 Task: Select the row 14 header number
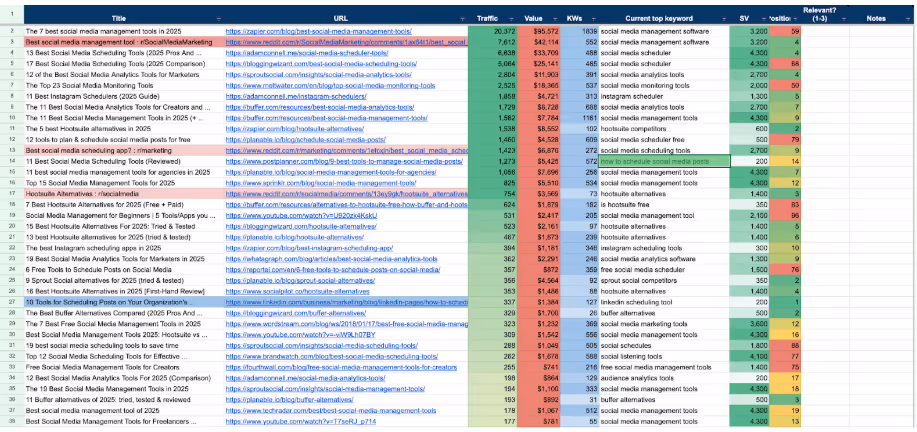[12, 161]
